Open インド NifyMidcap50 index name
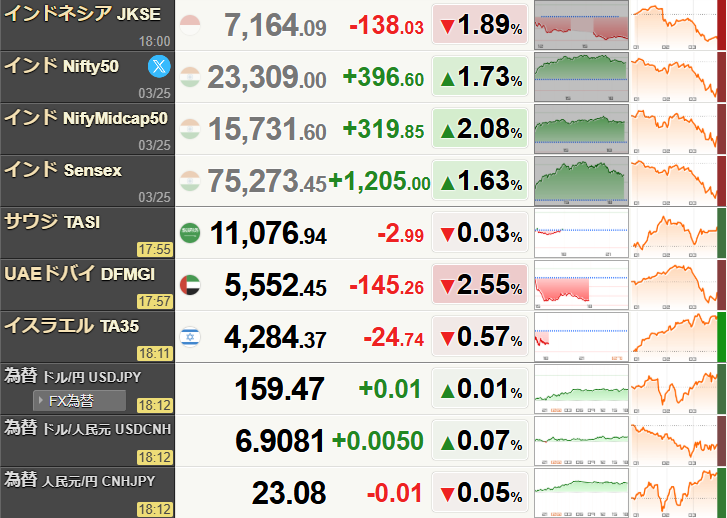 coord(86,118)
